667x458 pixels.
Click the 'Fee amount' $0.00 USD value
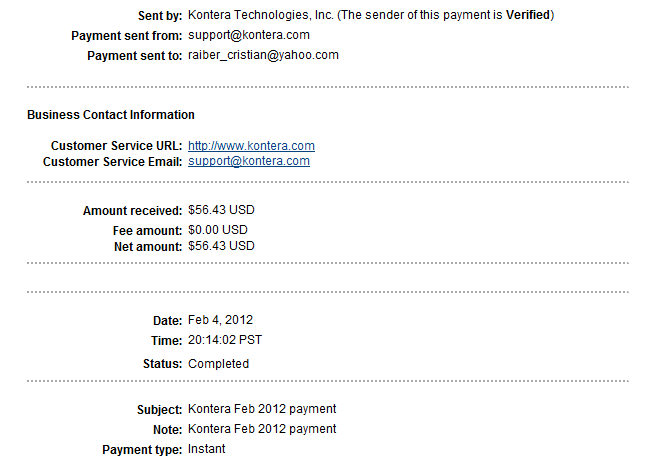(218, 230)
